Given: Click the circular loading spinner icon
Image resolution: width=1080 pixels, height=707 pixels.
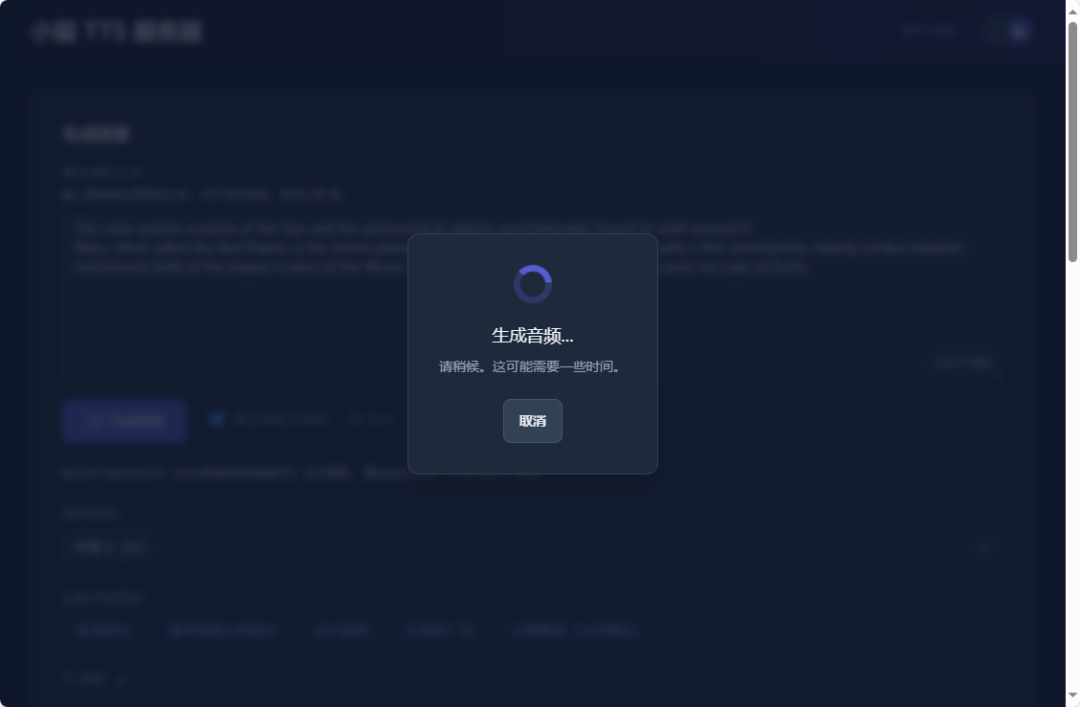Looking at the screenshot, I should (x=532, y=284).
